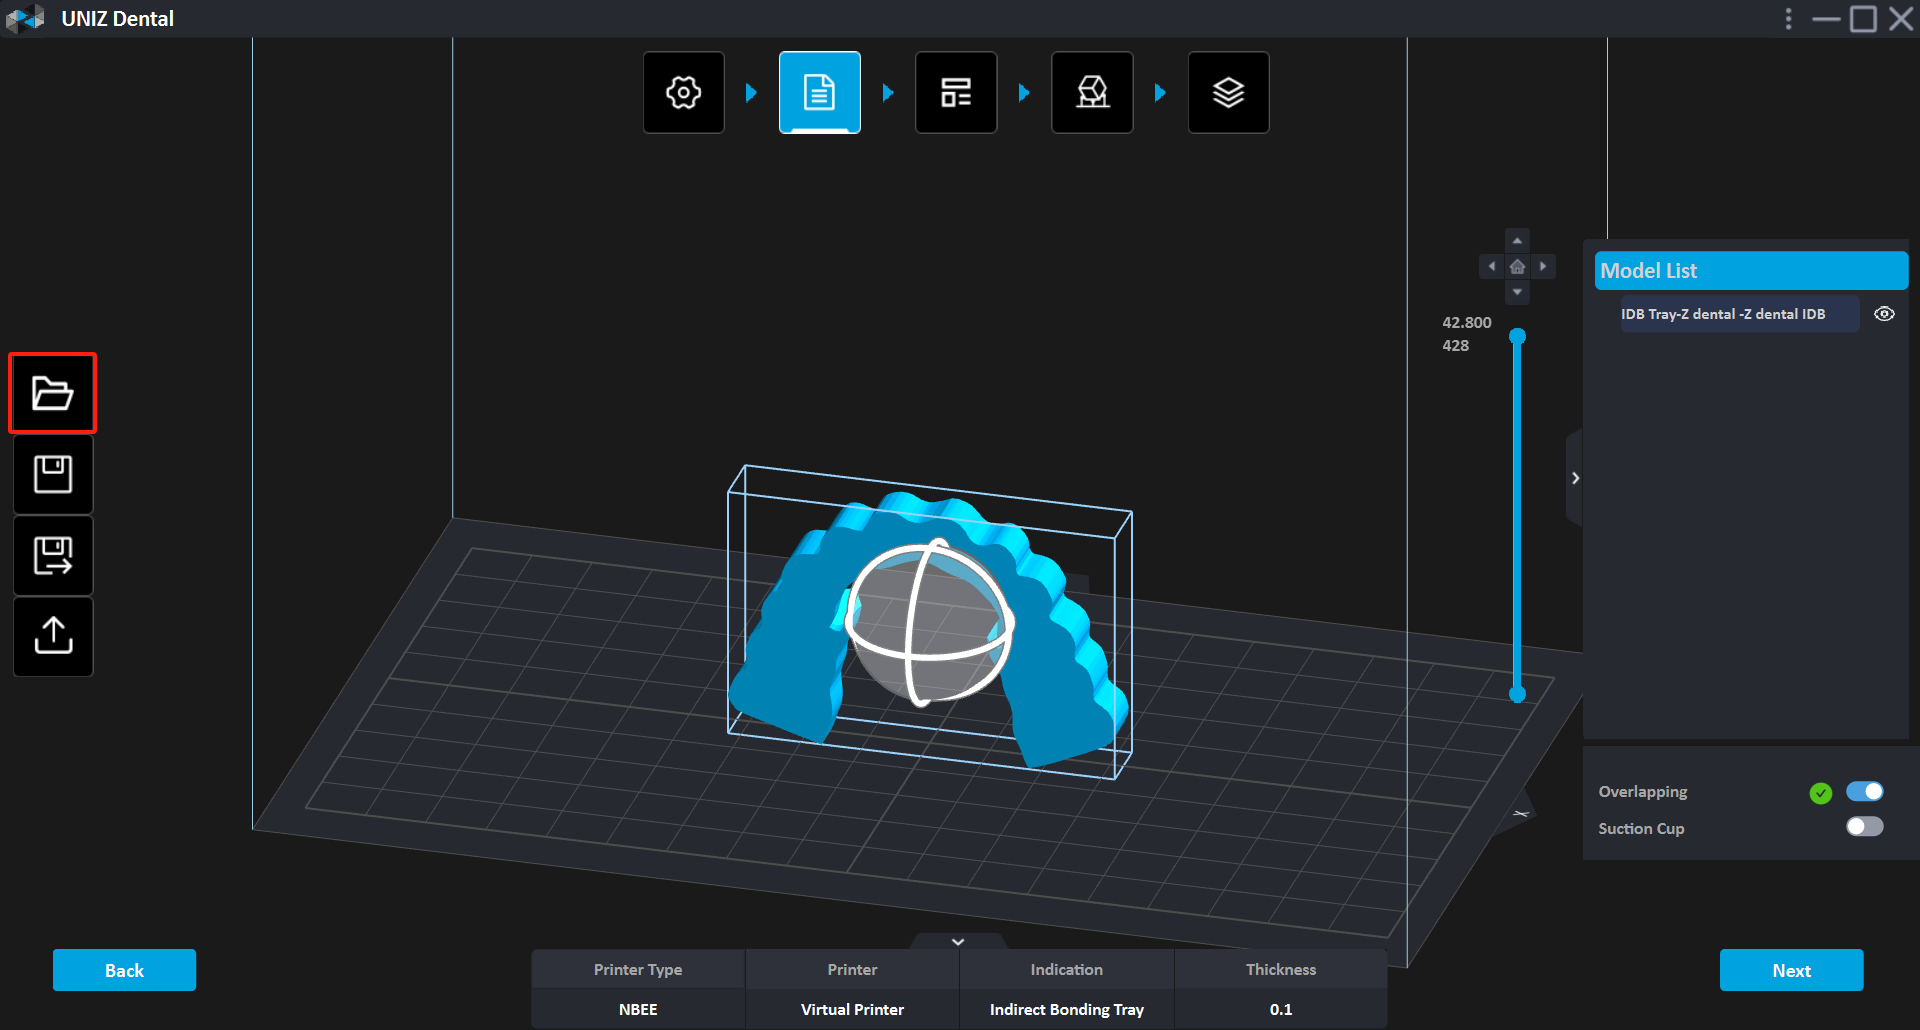Click the Next button

pyautogui.click(x=1791, y=970)
